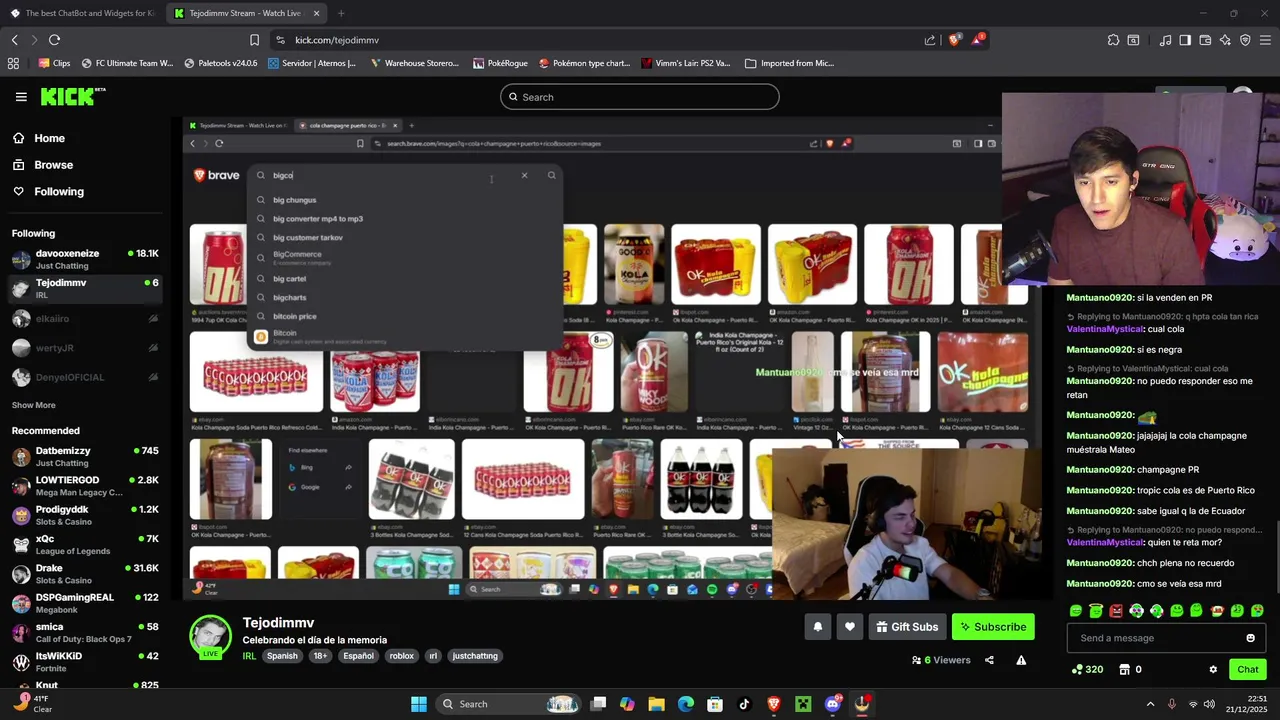Open recommended channel Drake
This screenshot has width=1280, height=720.
click(85, 574)
